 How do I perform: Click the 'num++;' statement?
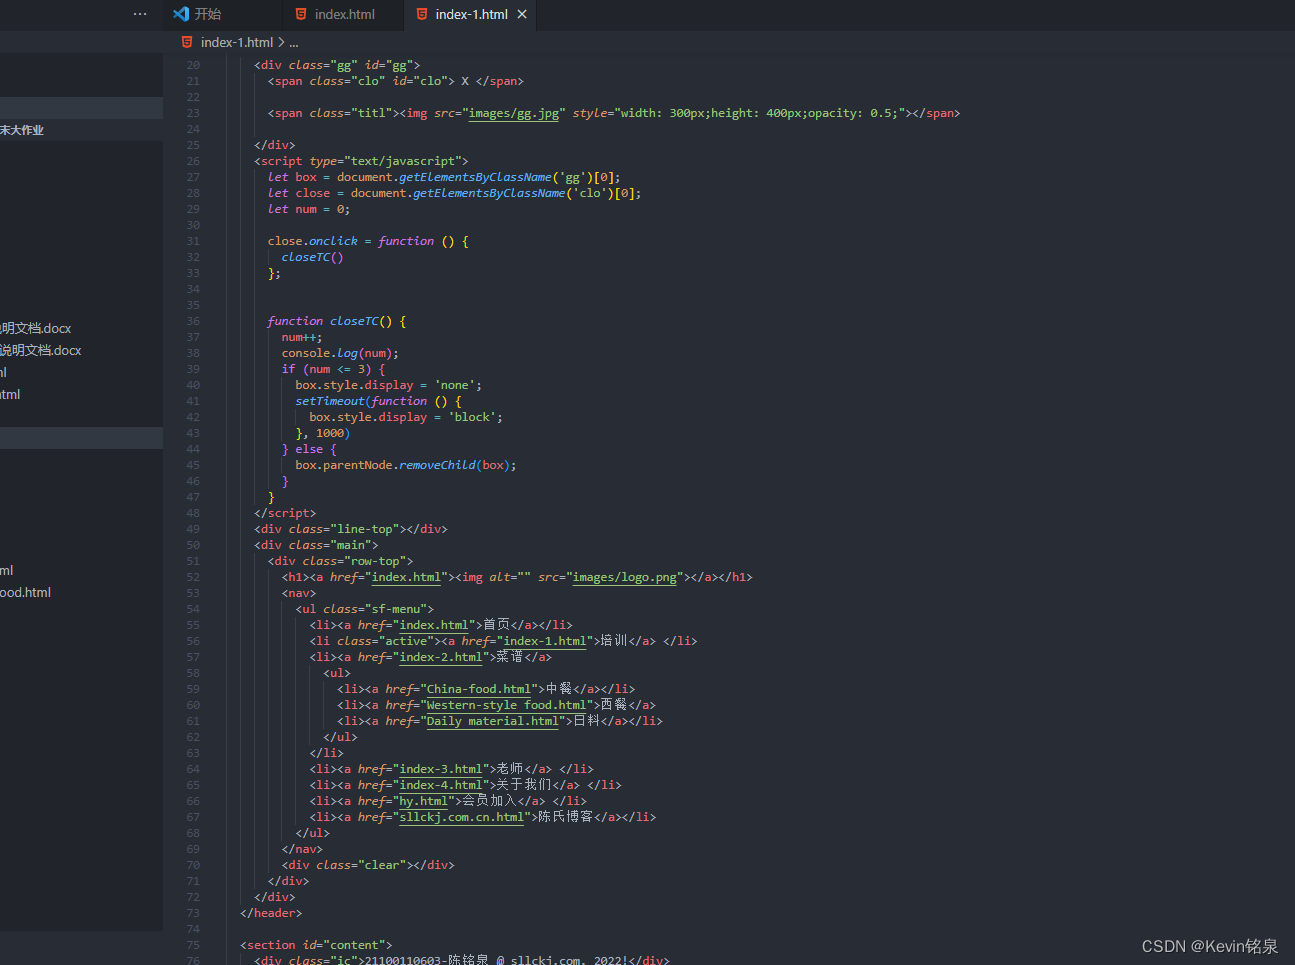[302, 337]
